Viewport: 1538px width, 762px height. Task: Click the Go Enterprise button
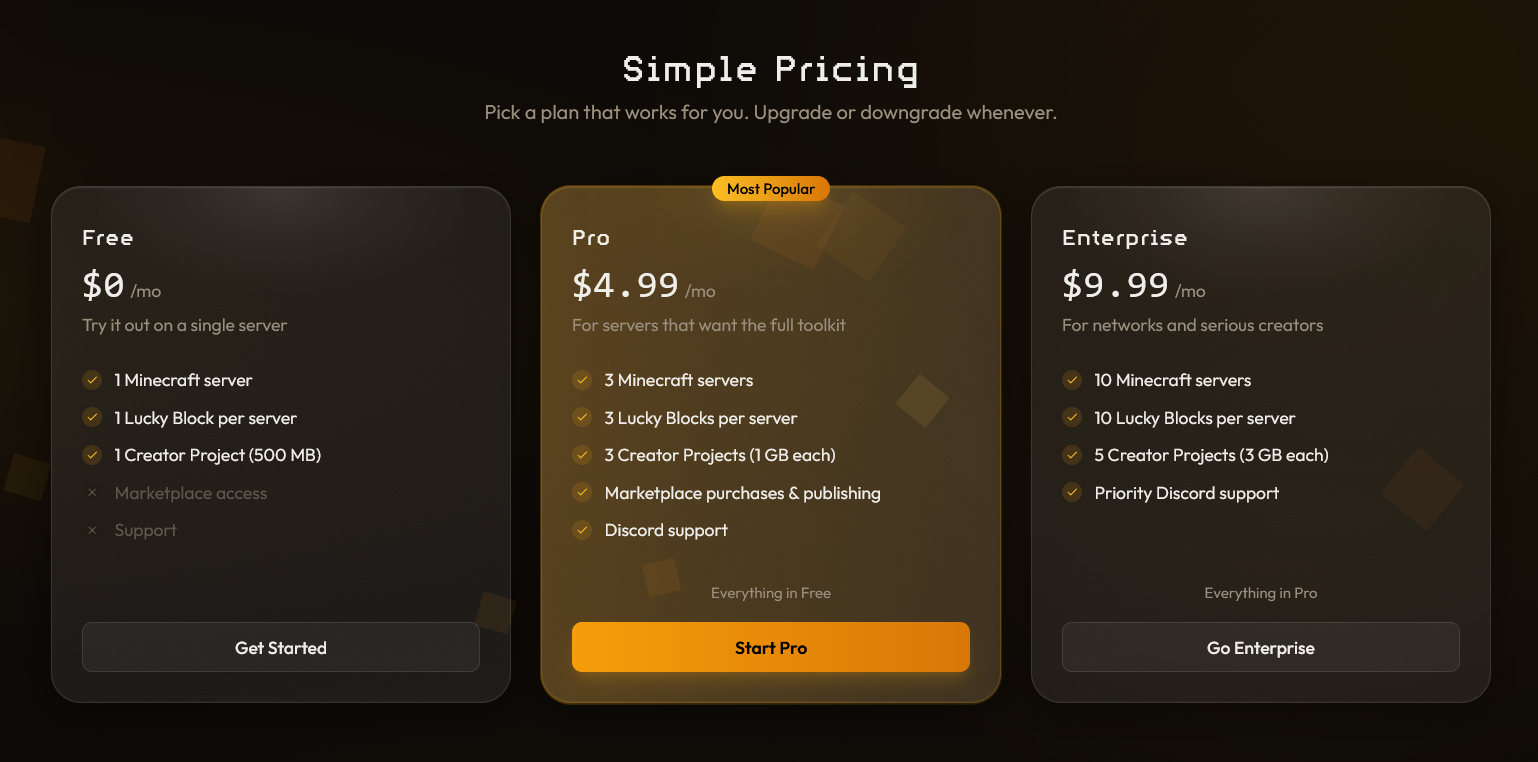tap(1260, 648)
